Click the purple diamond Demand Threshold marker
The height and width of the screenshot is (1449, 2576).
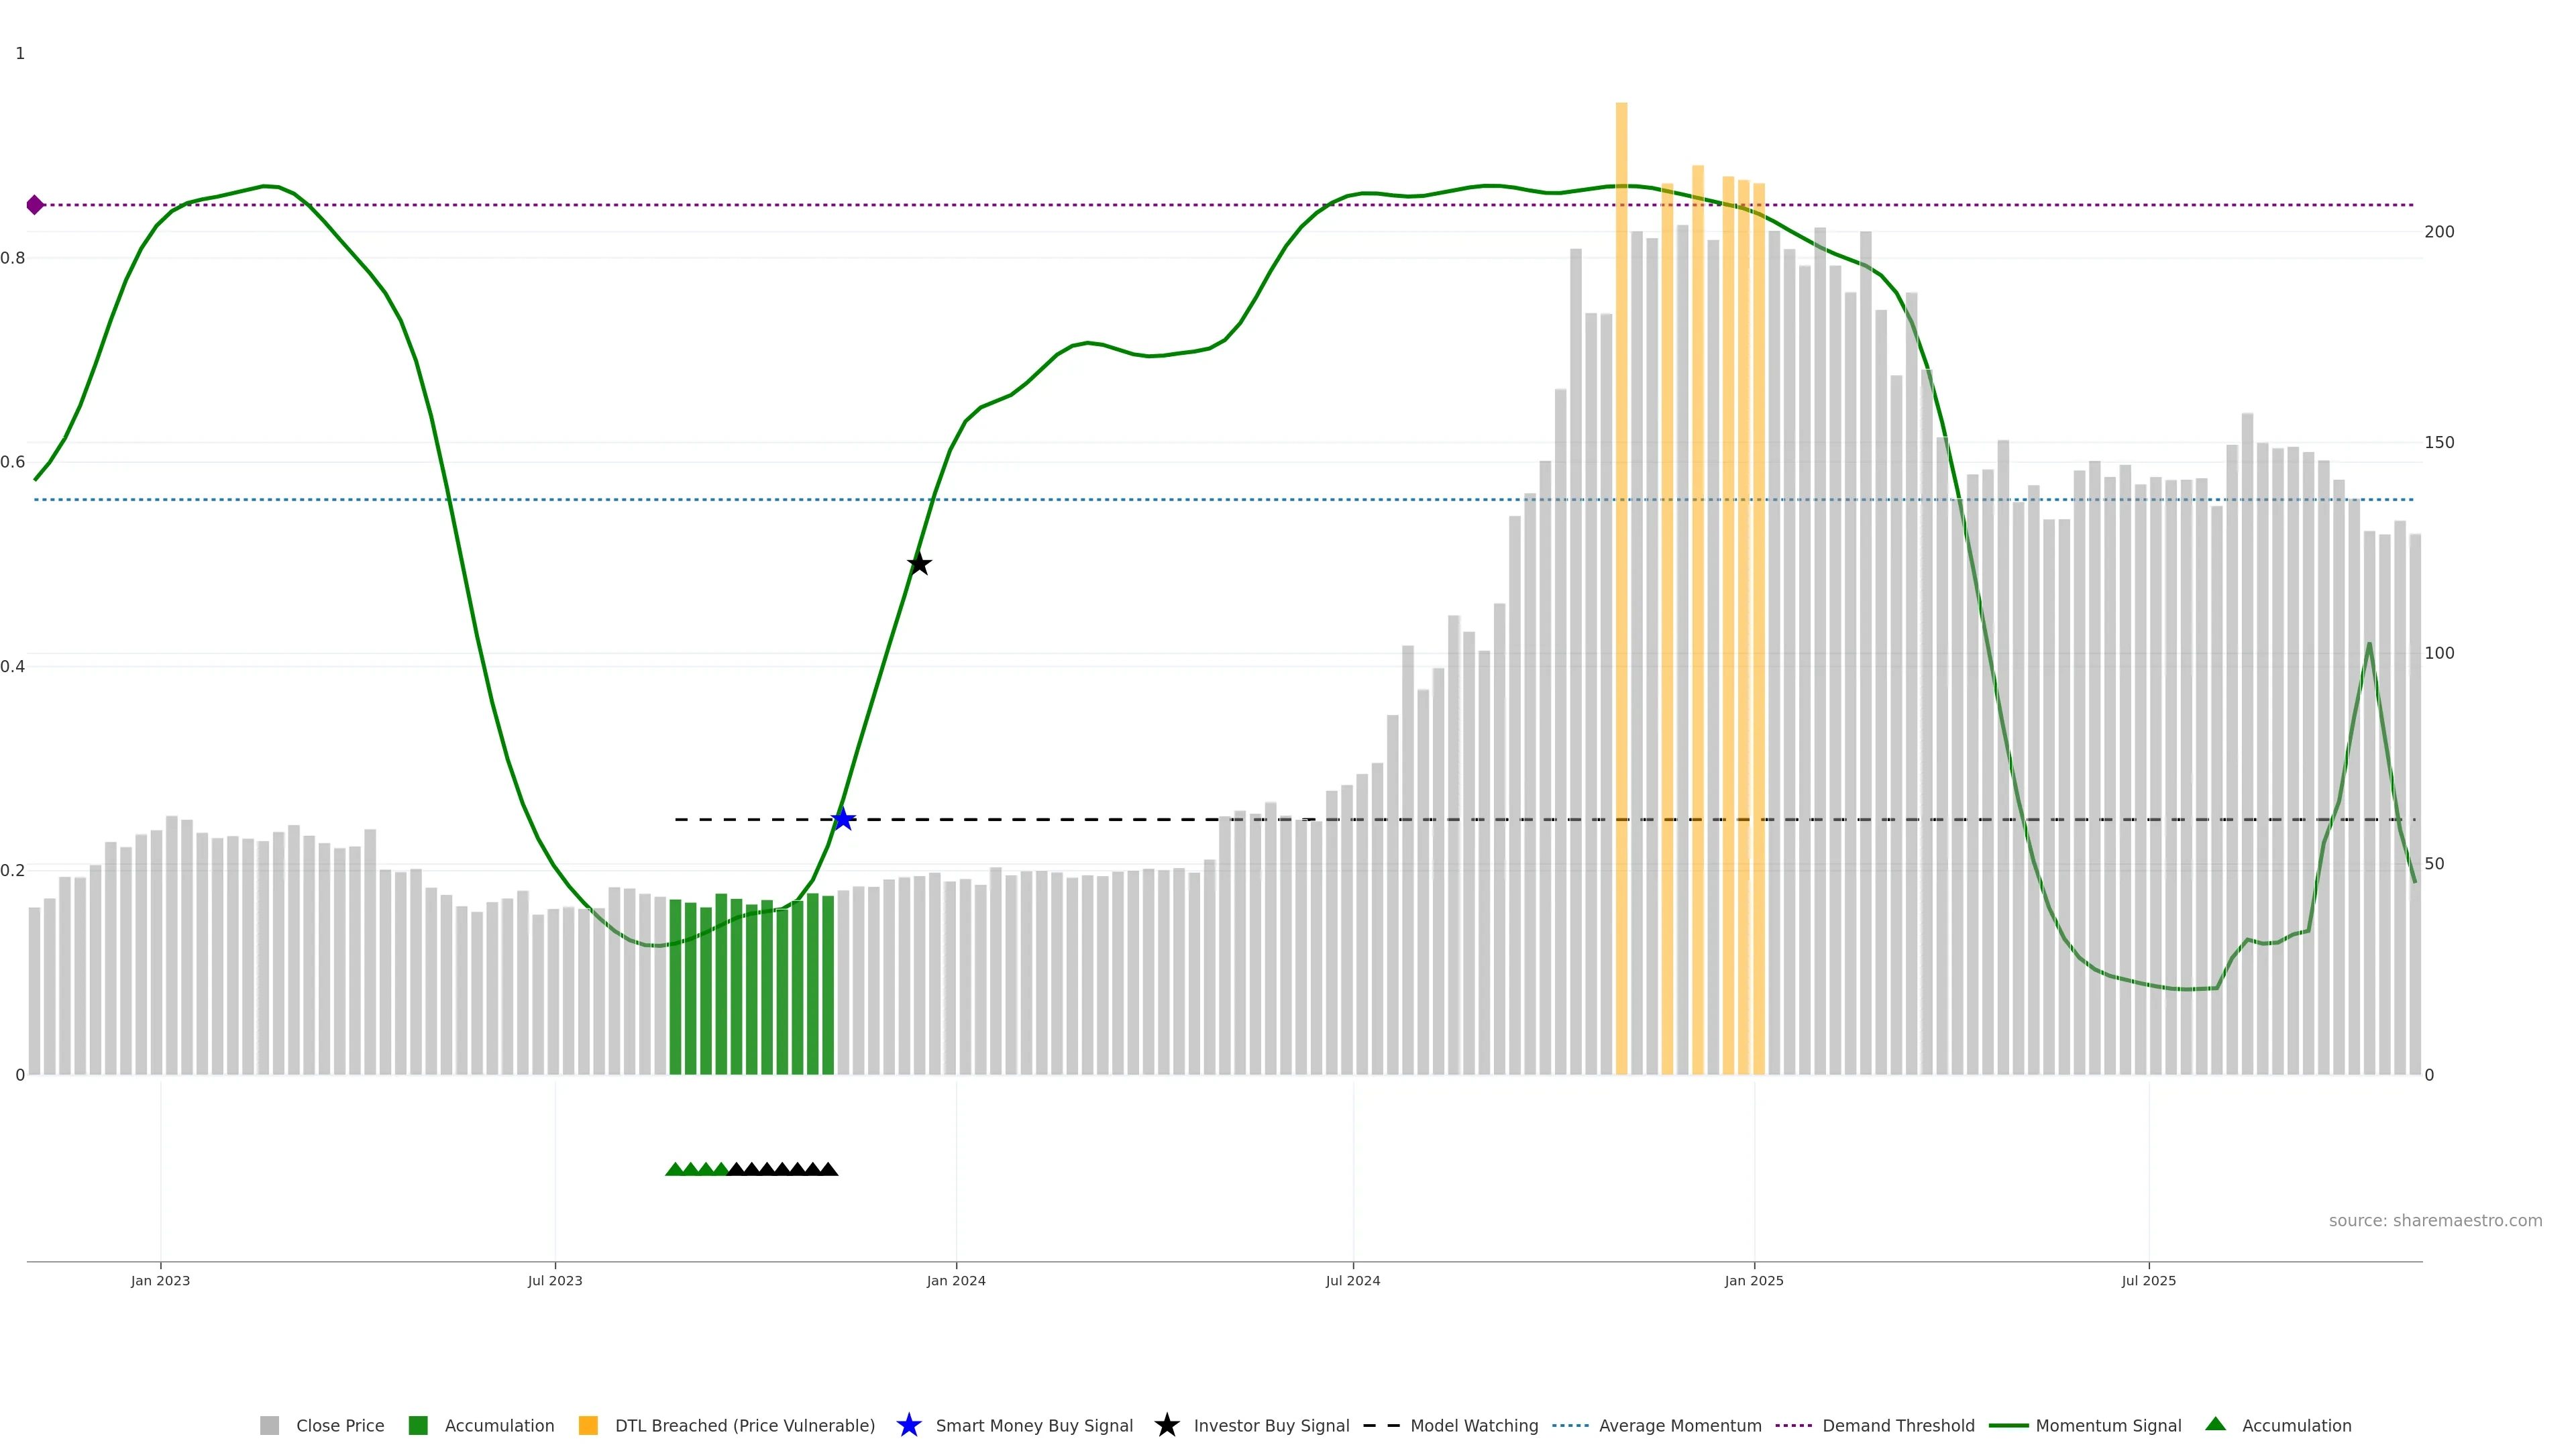[x=35, y=205]
